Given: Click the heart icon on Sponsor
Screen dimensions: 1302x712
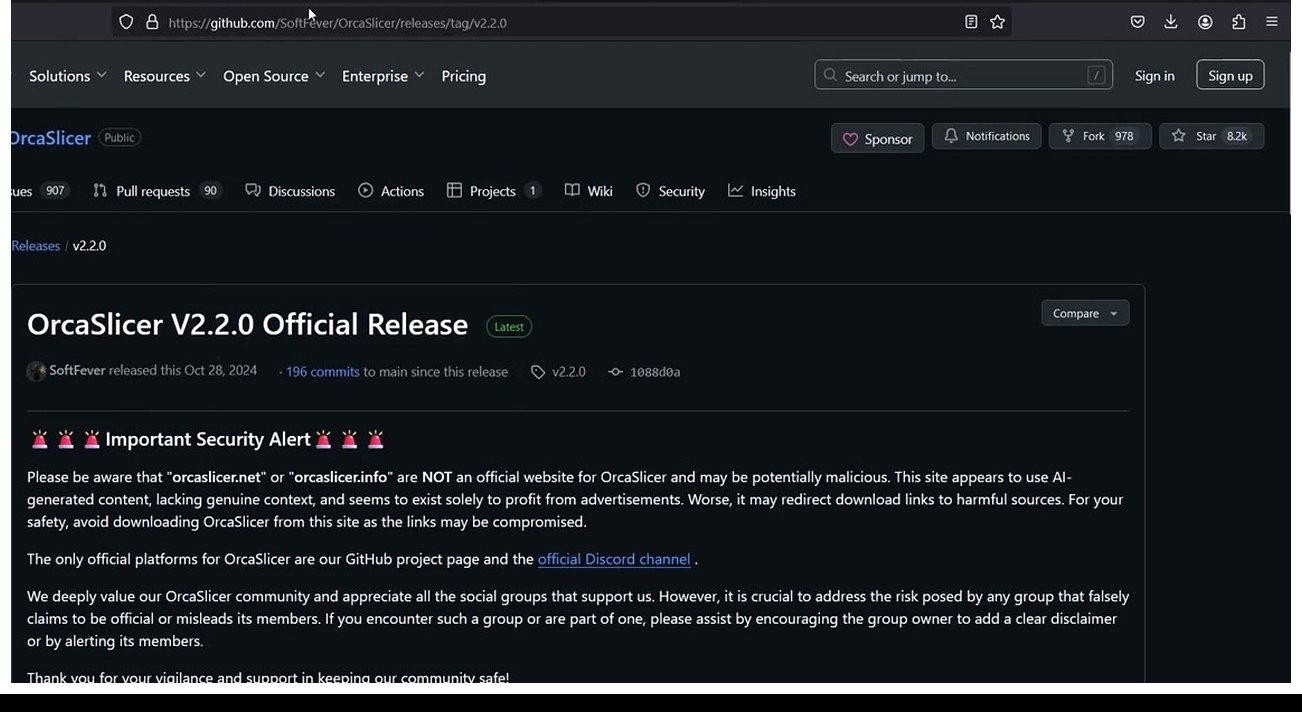Looking at the screenshot, I should 850,139.
